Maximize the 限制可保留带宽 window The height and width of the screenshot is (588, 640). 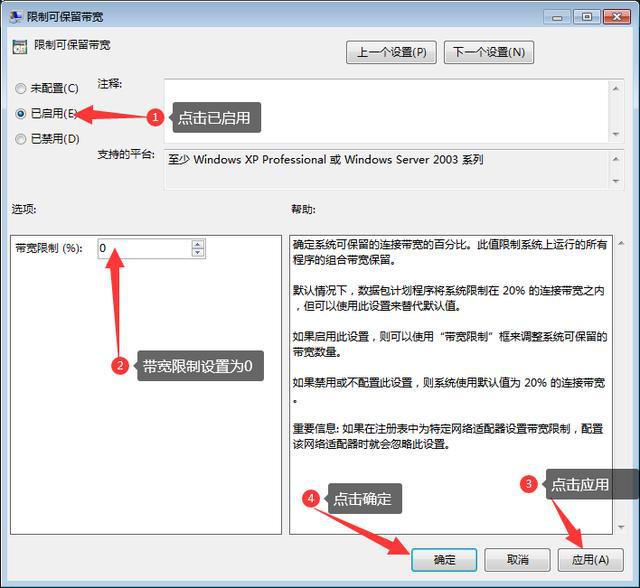pyautogui.click(x=587, y=17)
